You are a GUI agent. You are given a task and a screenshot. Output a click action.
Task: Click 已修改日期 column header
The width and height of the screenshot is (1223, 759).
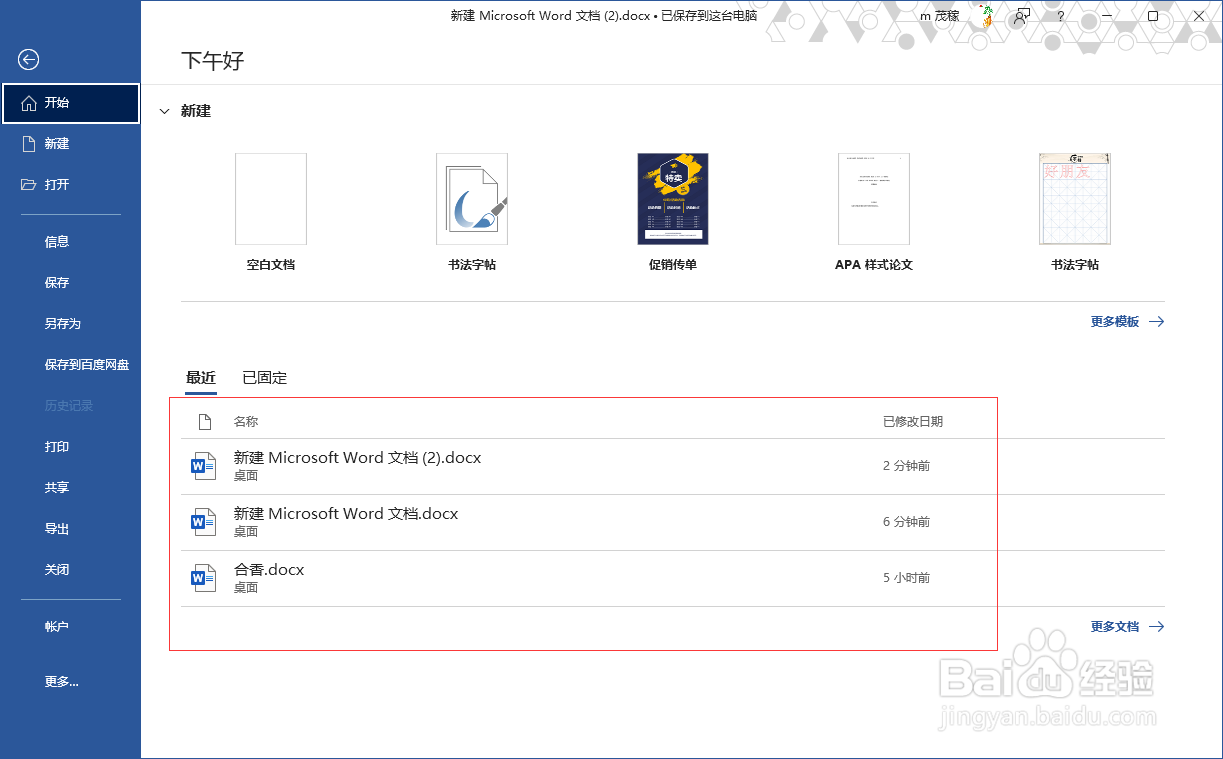[x=913, y=422]
